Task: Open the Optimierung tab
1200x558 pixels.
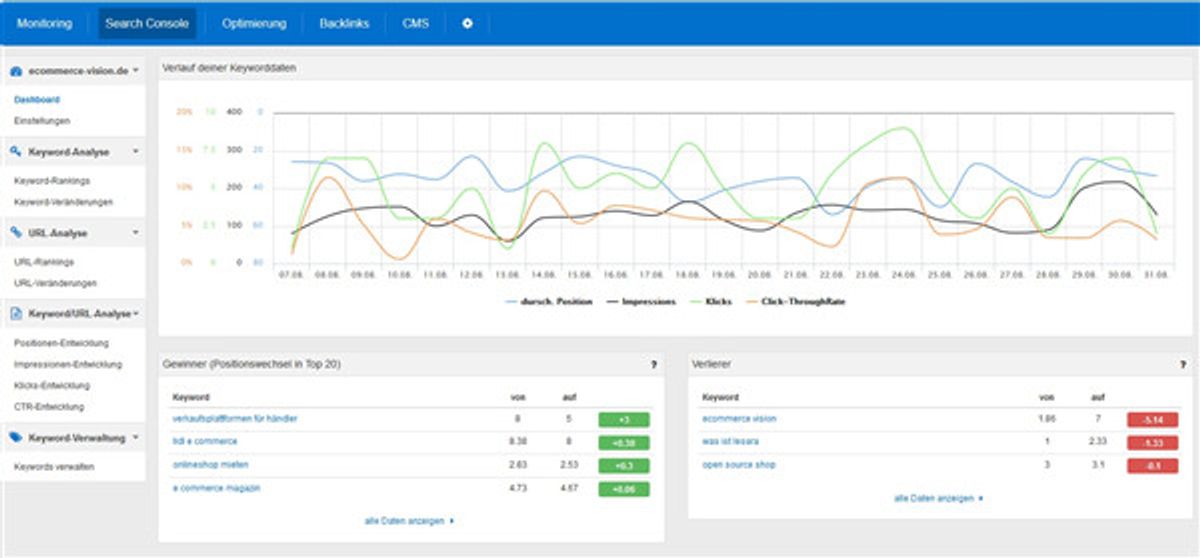Action: pyautogui.click(x=254, y=23)
